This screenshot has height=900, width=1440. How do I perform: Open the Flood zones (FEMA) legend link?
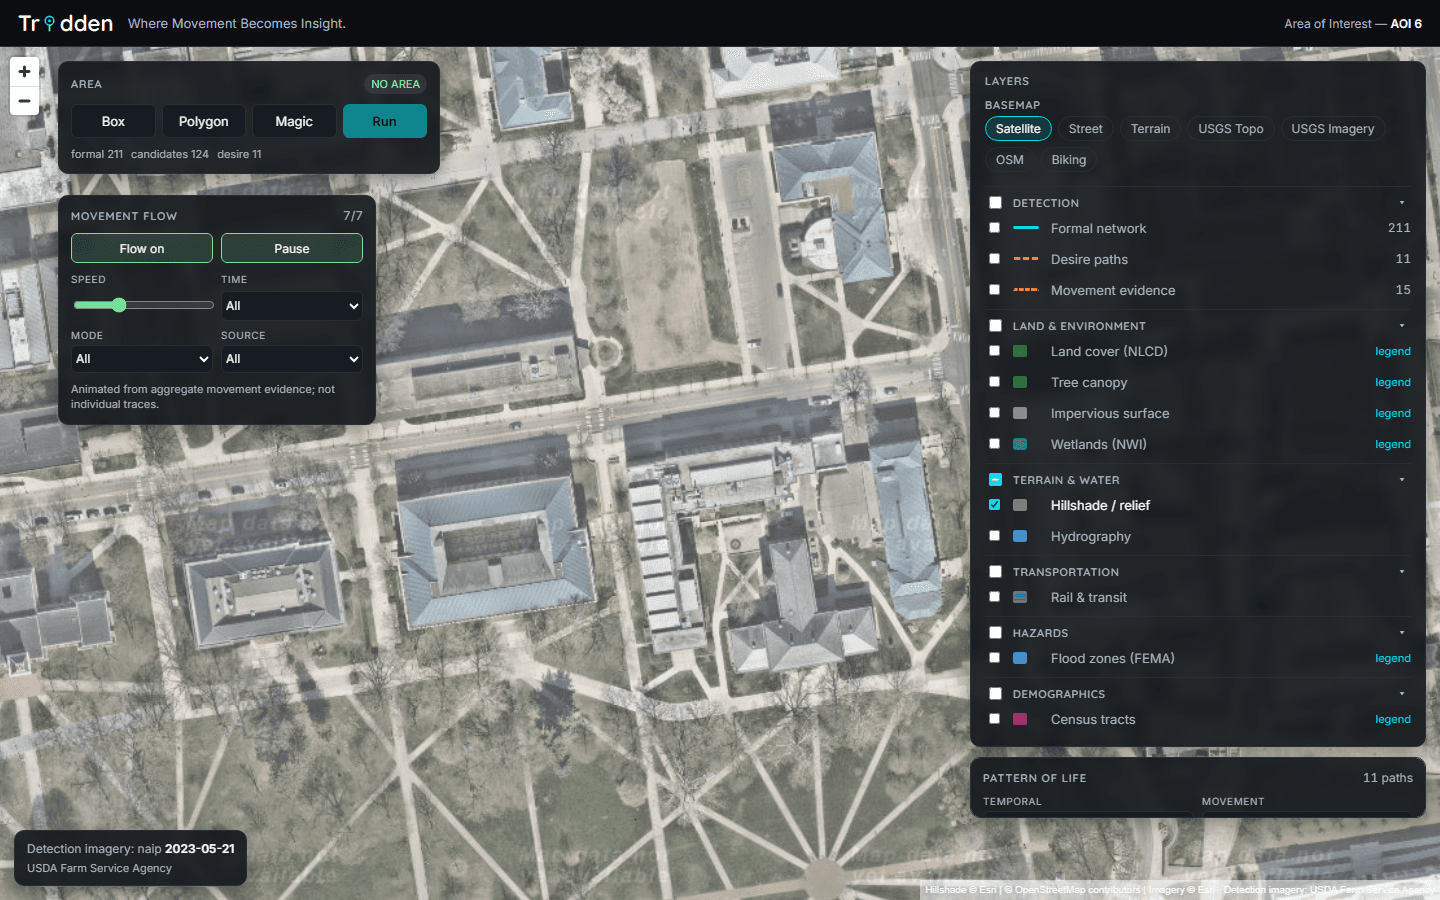1392,658
